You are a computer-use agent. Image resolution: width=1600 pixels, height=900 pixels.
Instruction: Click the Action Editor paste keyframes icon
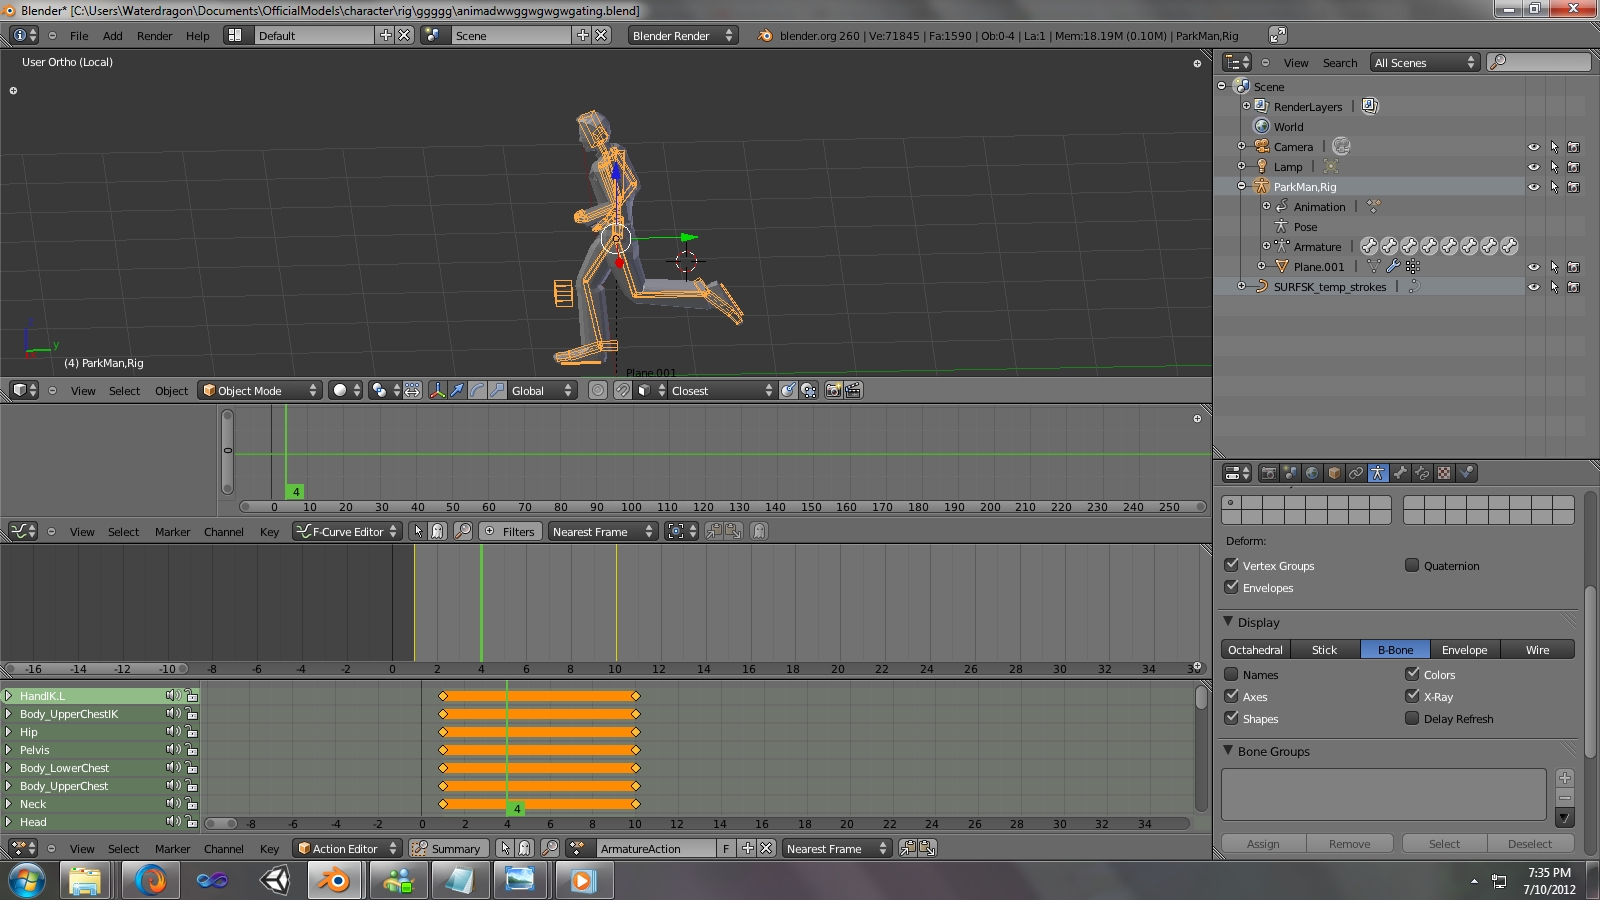tap(927, 848)
